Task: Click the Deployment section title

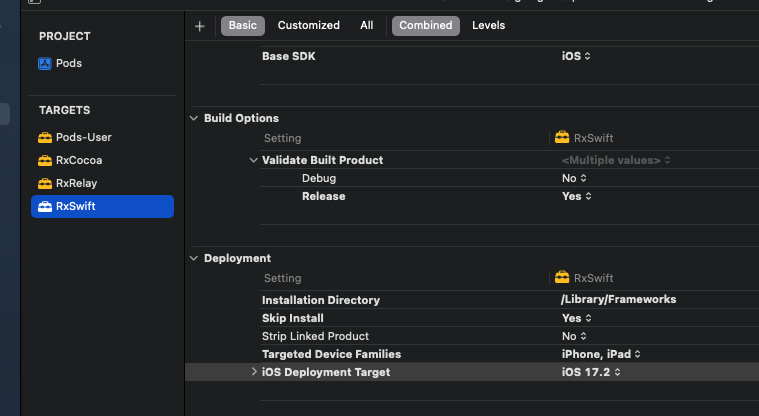Action: pos(237,258)
